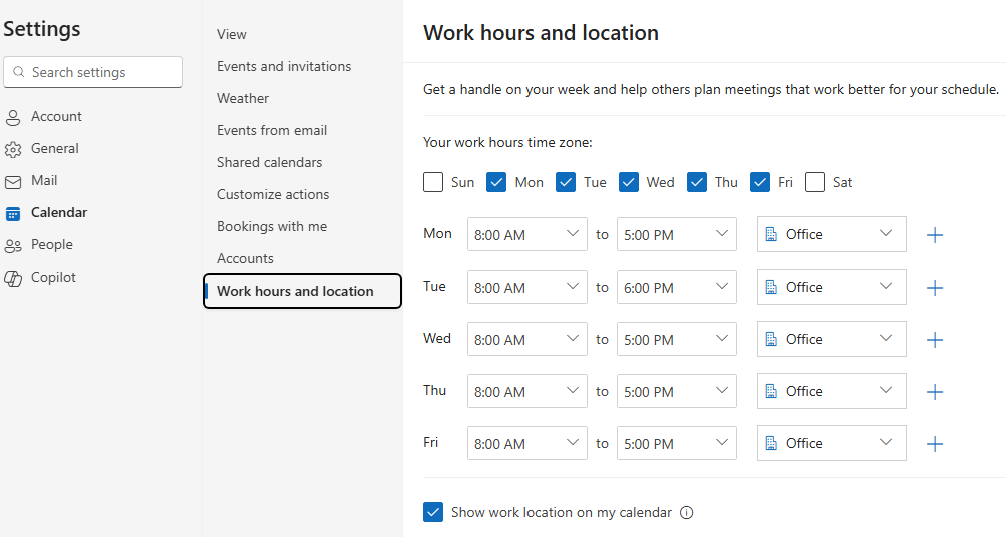
Task: Open the calendar Accounts settings
Action: click(245, 259)
